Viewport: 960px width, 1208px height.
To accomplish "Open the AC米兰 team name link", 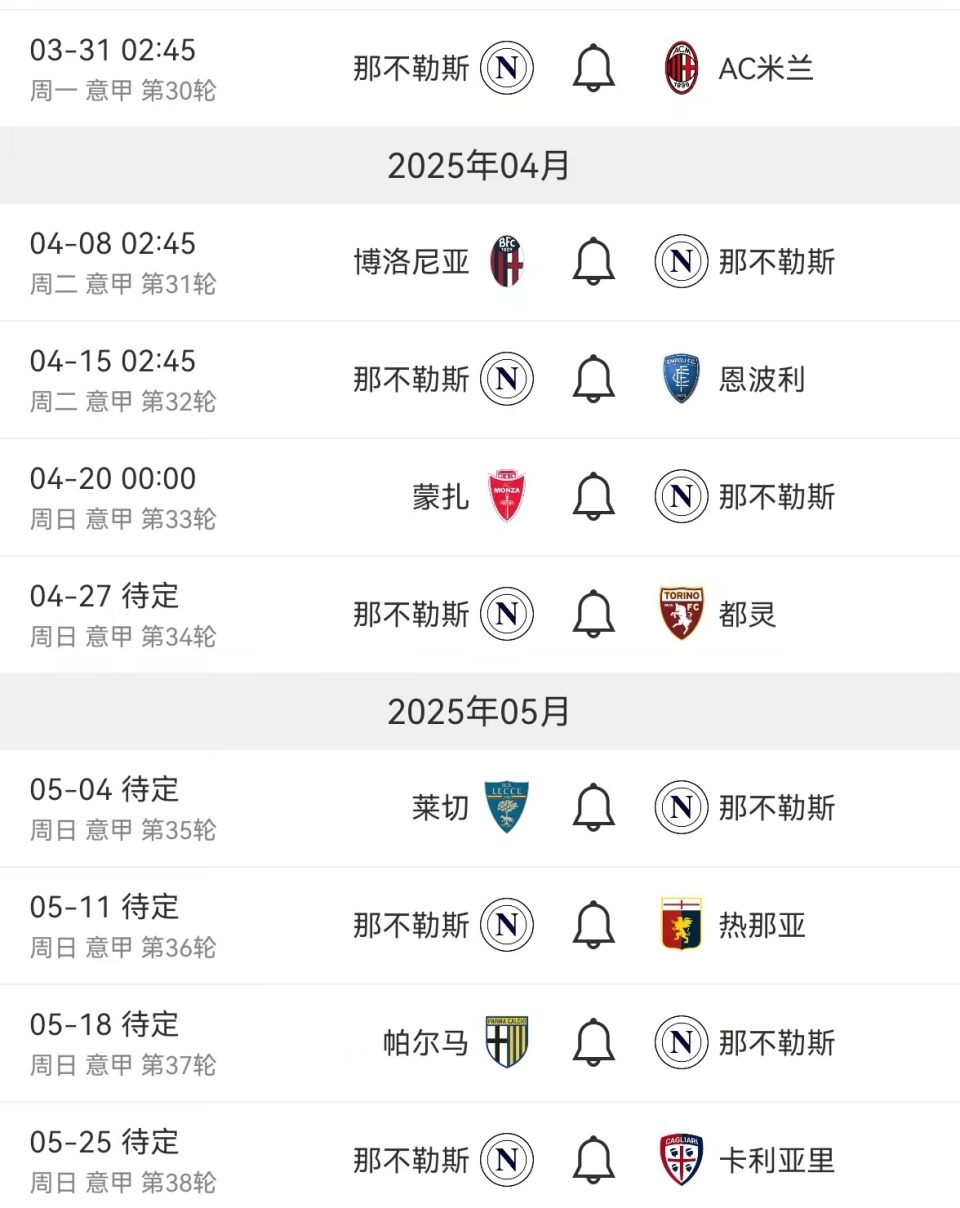I will click(766, 69).
